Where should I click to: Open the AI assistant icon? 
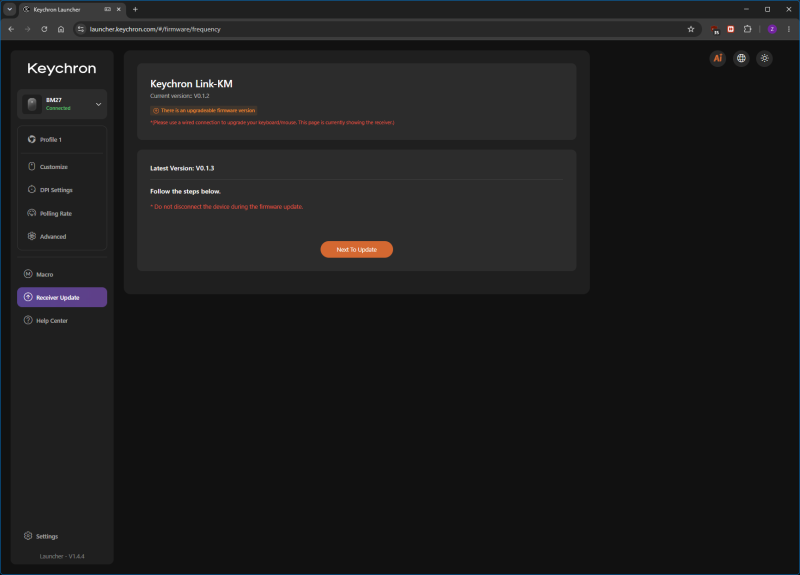click(717, 58)
